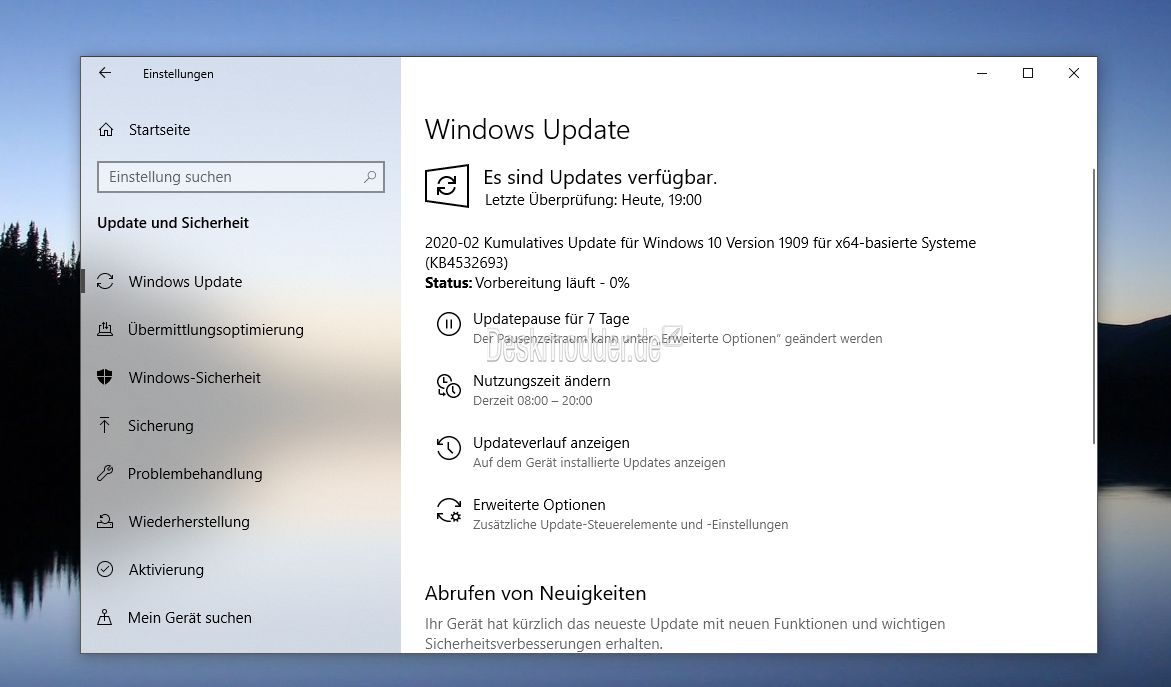Select Mein Gerät suchen
The width and height of the screenshot is (1171, 687).
pos(190,618)
